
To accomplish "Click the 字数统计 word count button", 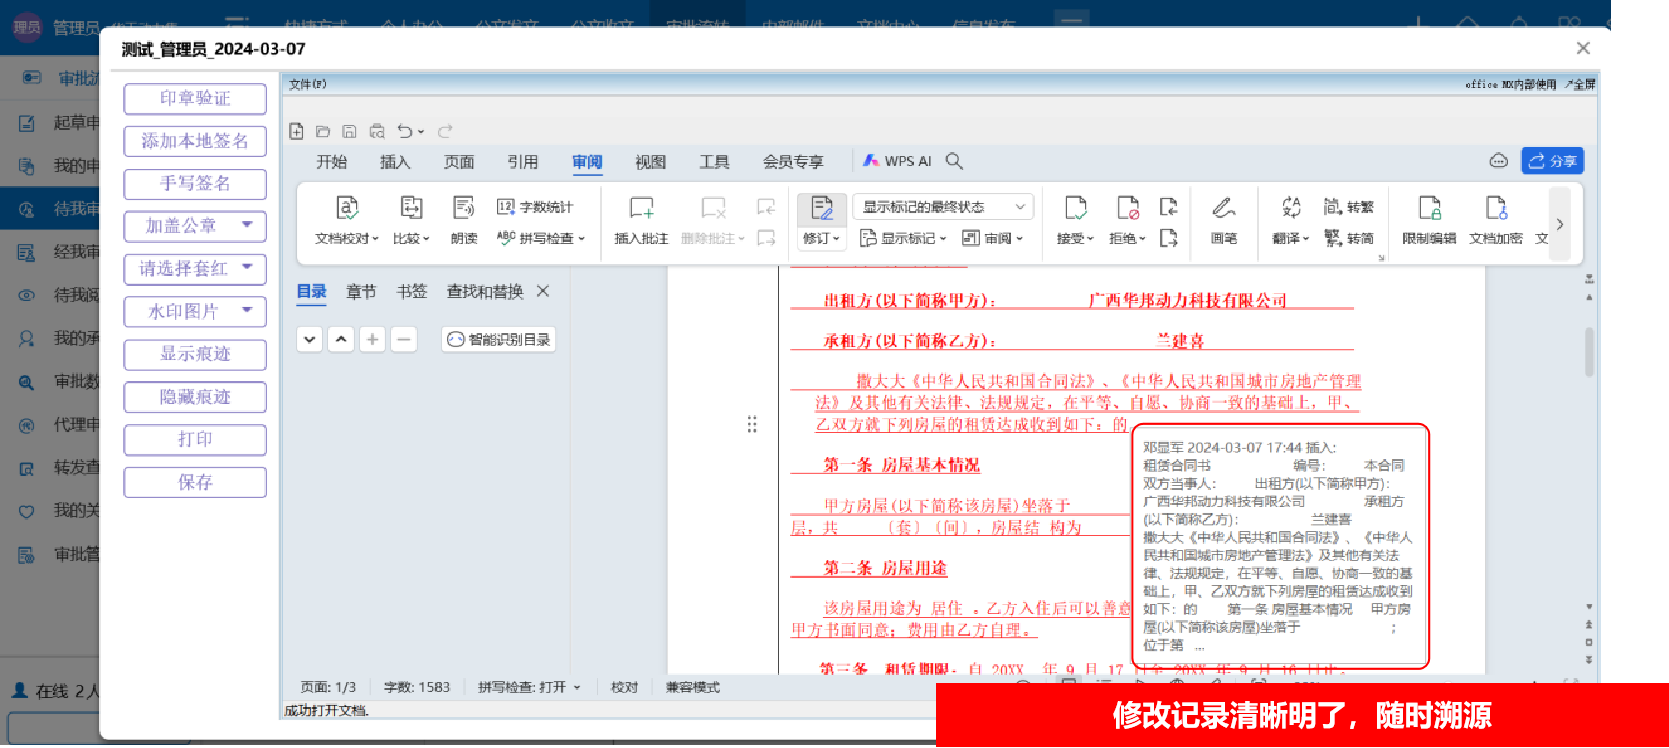I will [535, 207].
